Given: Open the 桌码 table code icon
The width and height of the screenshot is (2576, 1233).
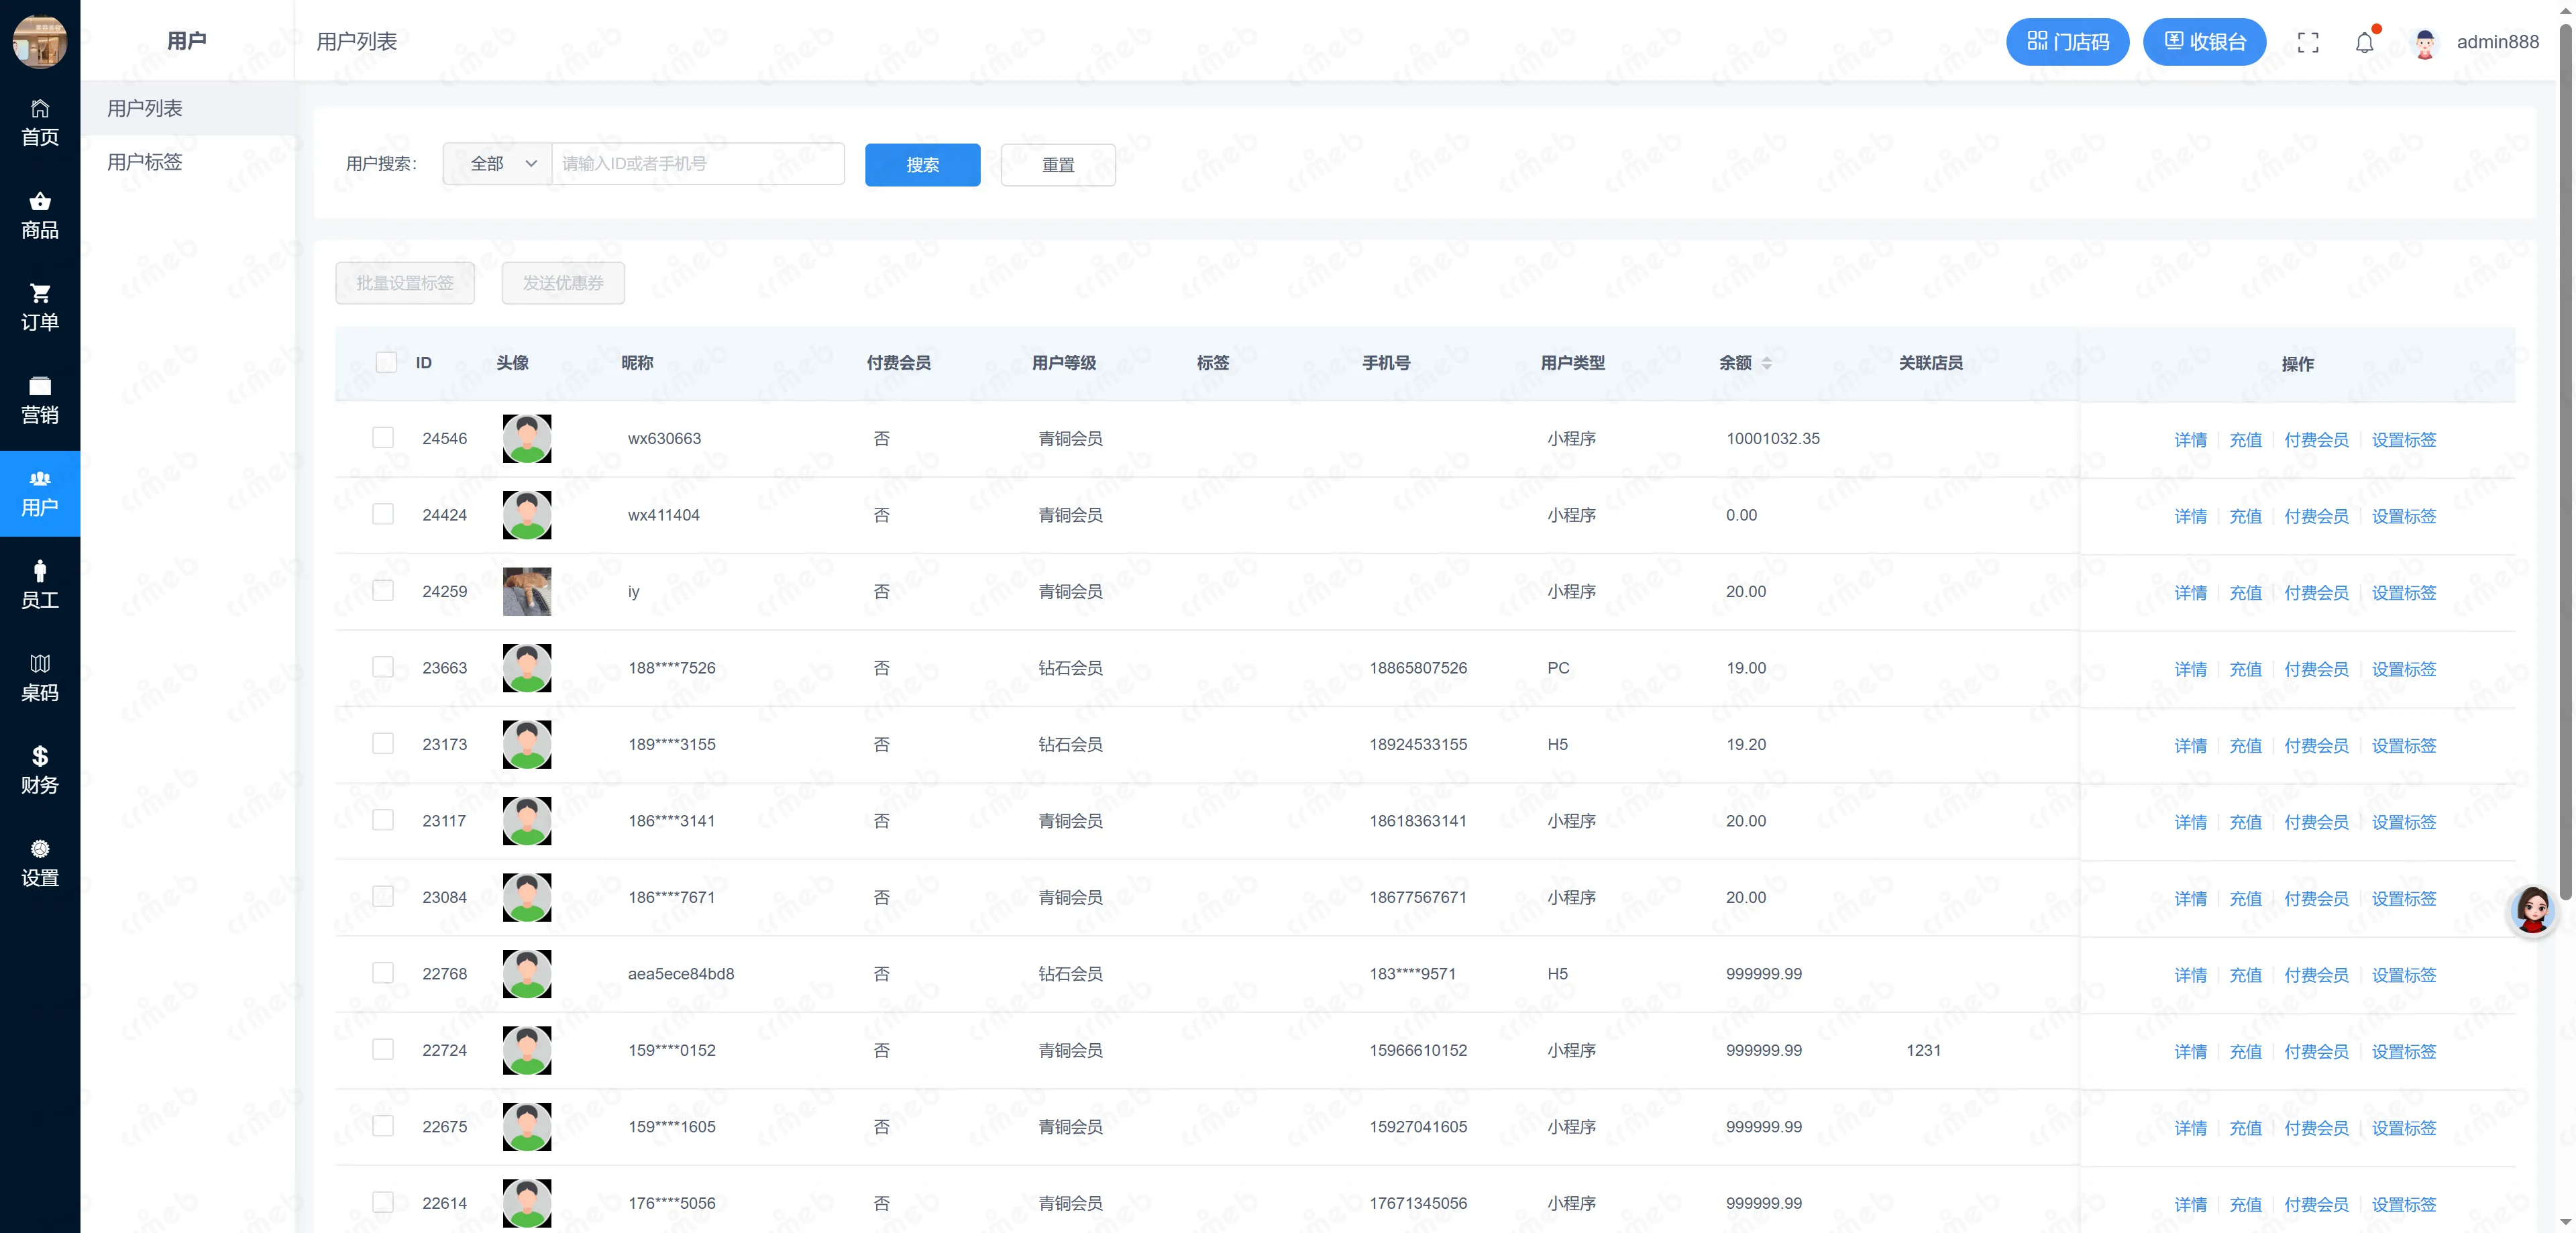Looking at the screenshot, I should point(40,678).
